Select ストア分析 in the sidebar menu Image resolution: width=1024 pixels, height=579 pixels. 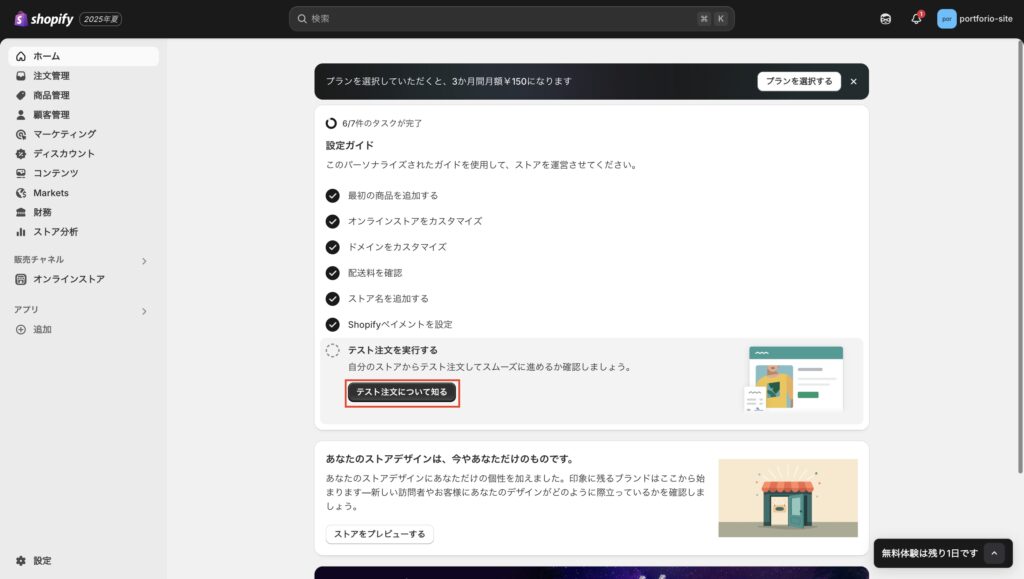(55, 232)
